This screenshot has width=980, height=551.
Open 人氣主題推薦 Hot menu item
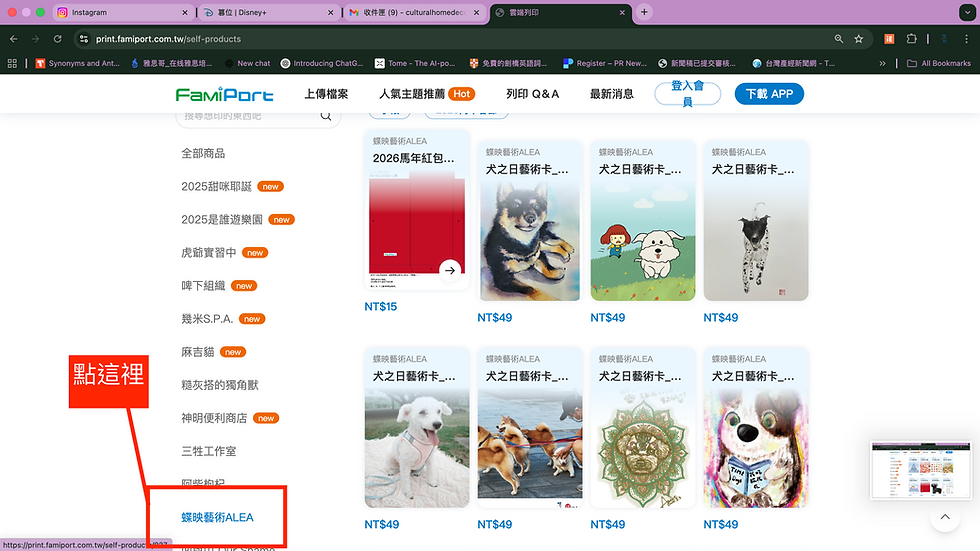(x=427, y=94)
